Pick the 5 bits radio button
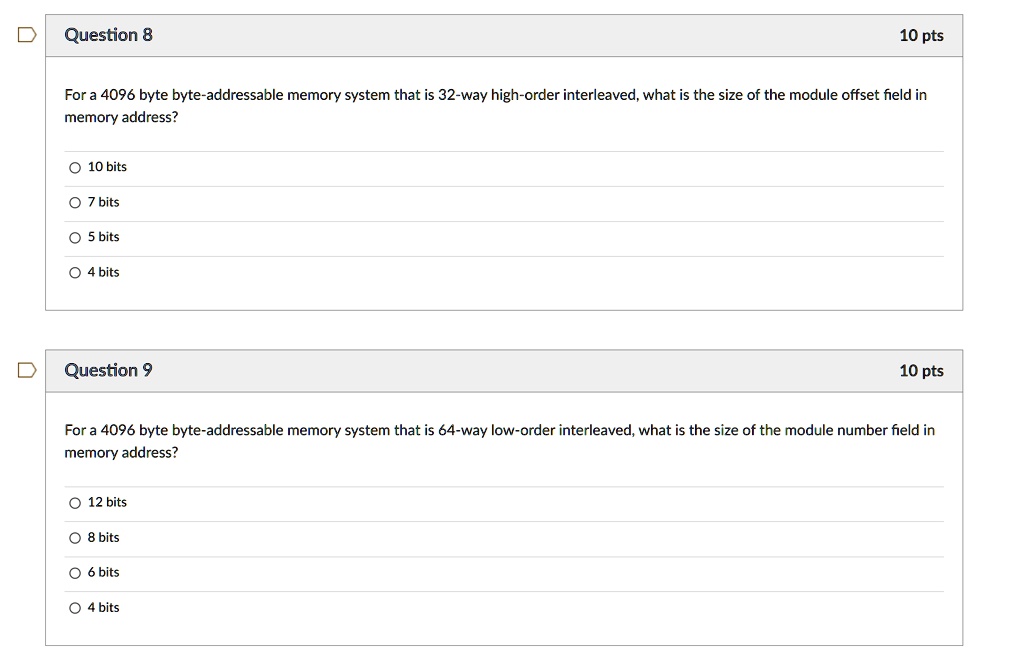 [x=75, y=238]
